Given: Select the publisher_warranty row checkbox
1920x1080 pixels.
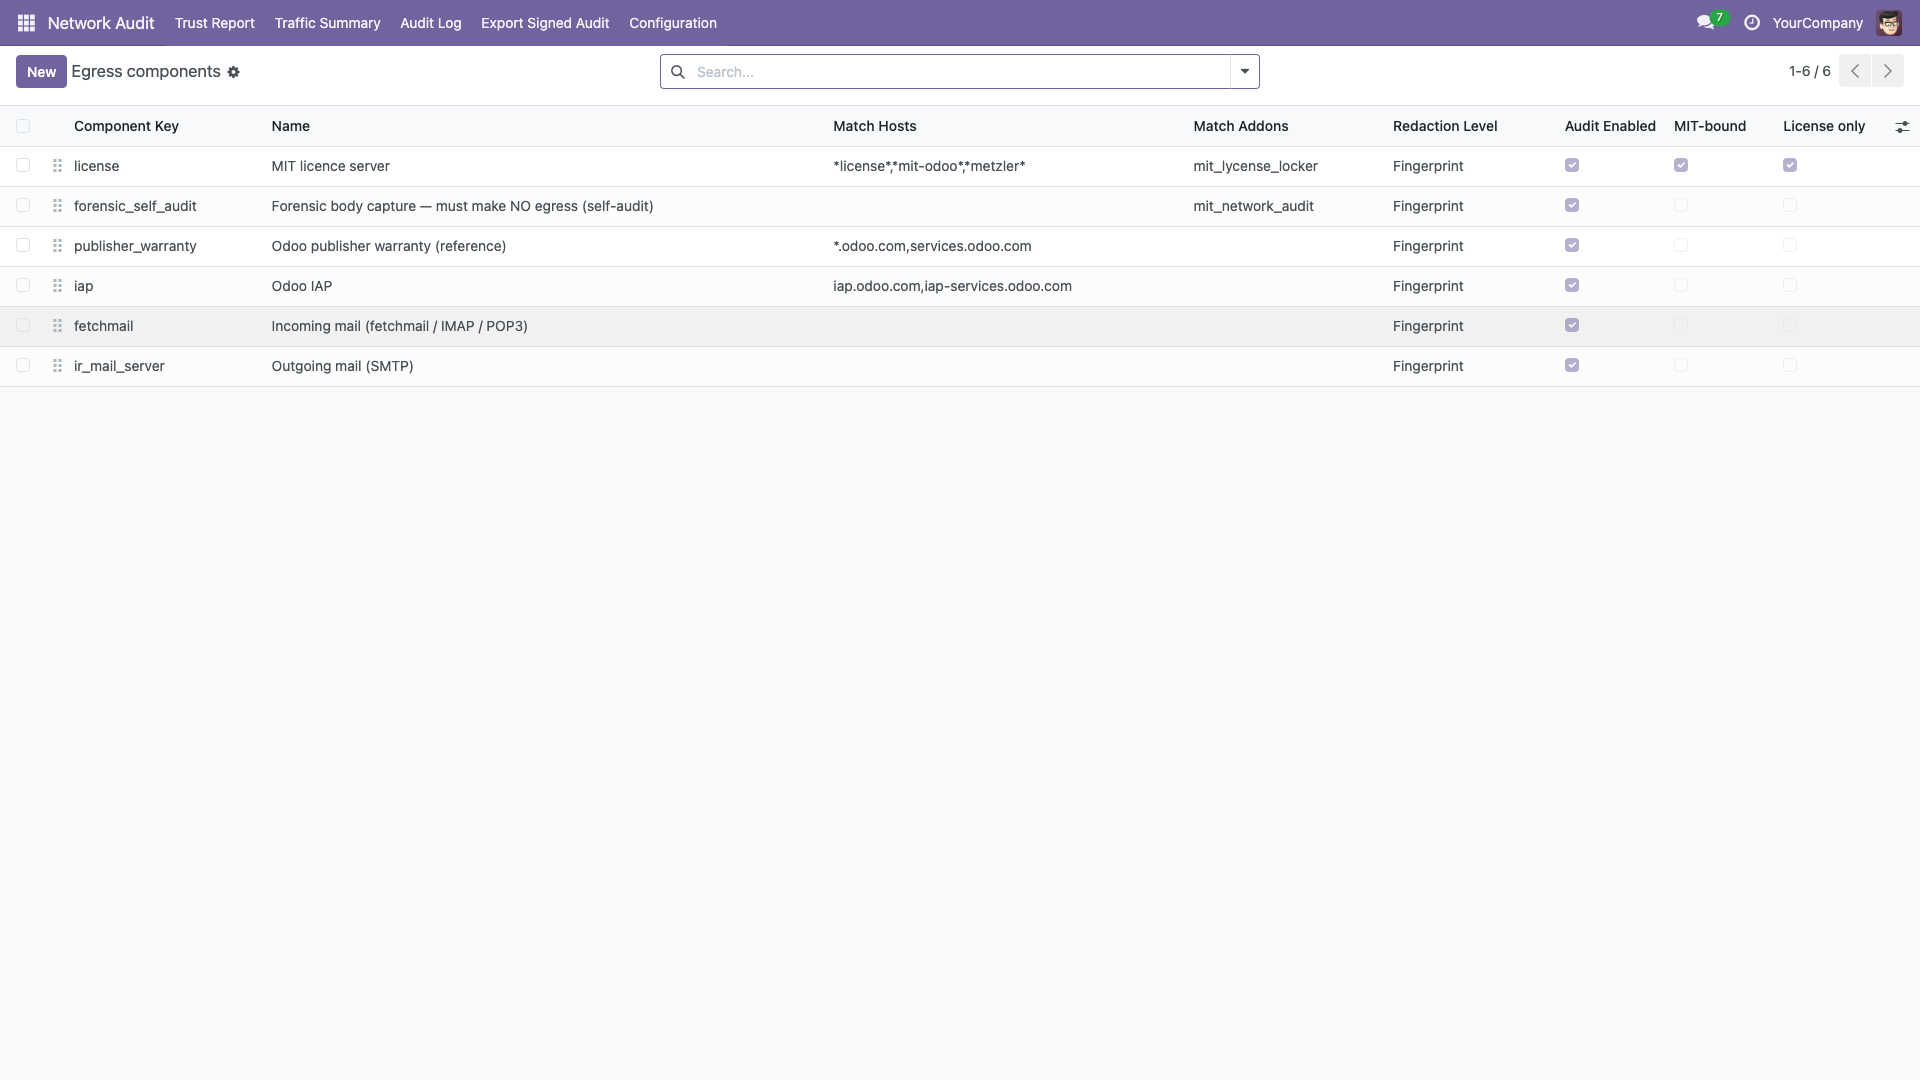Looking at the screenshot, I should click(x=23, y=245).
